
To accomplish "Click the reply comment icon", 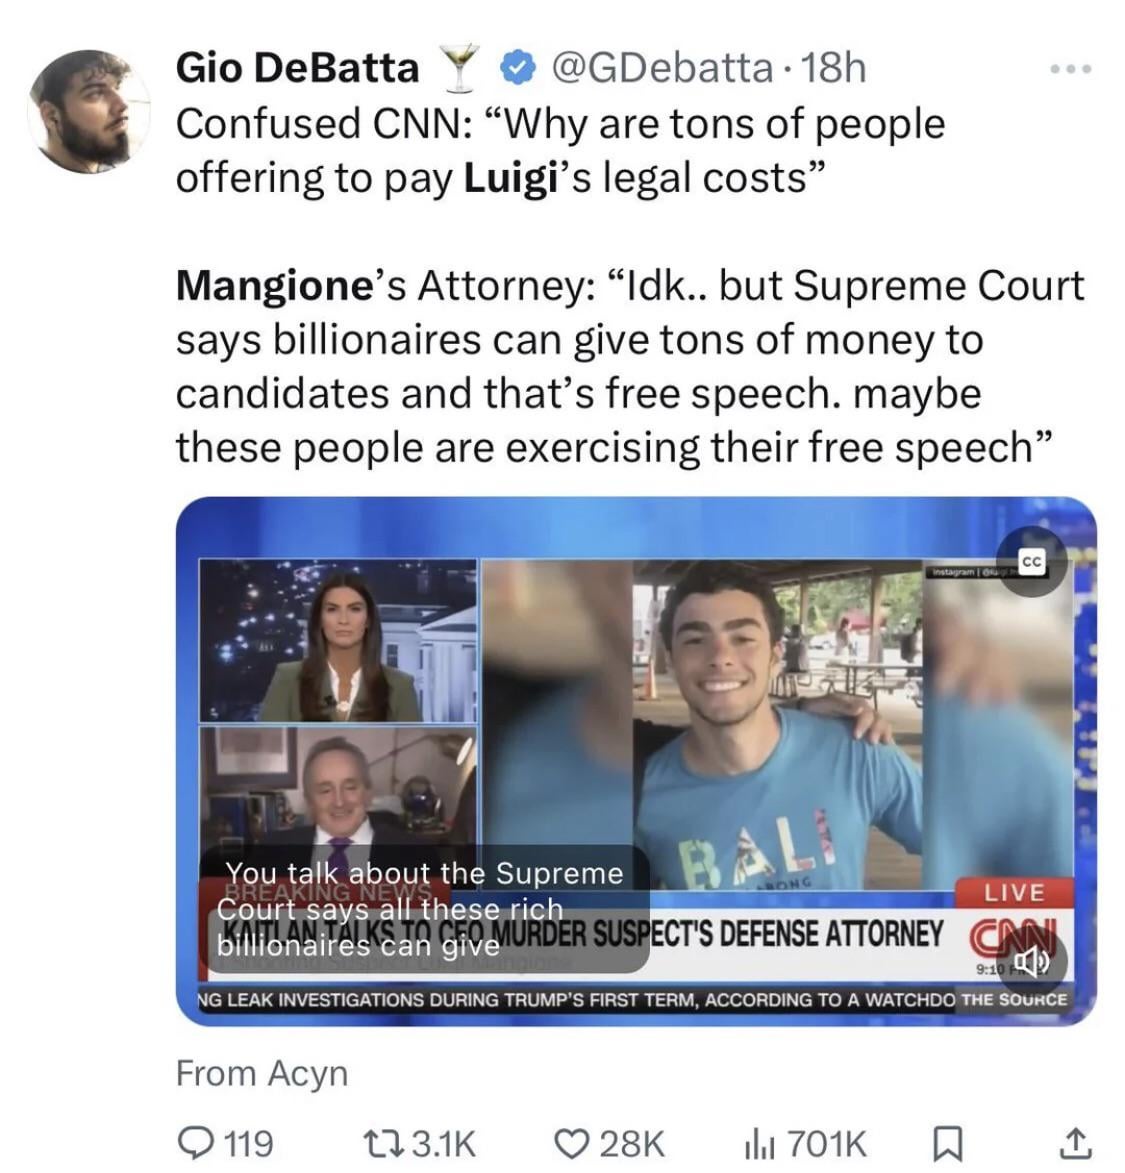I will pyautogui.click(x=193, y=1141).
